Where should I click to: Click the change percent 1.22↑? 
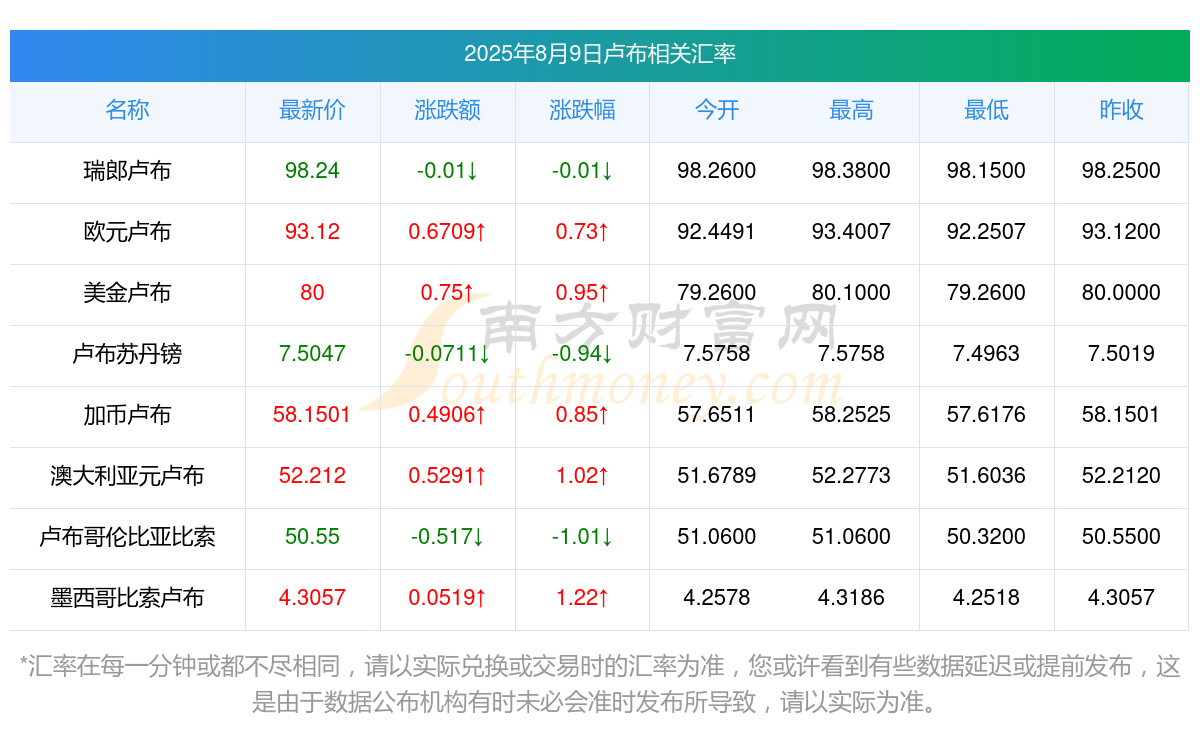coord(583,598)
